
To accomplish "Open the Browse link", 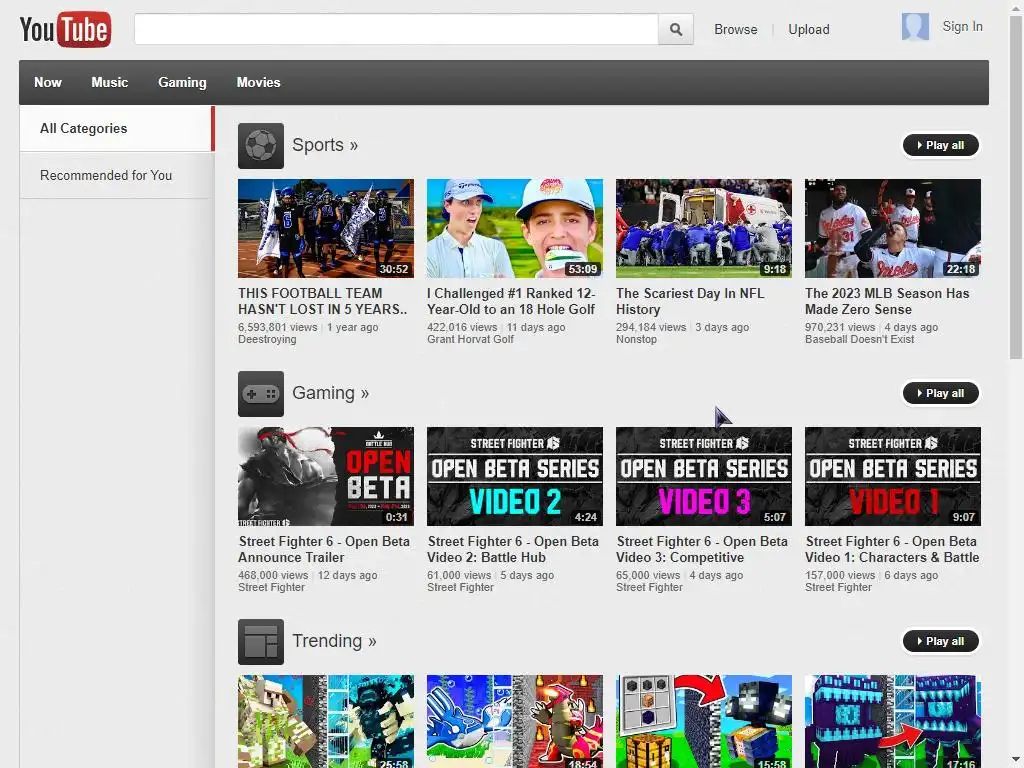I will (x=735, y=29).
